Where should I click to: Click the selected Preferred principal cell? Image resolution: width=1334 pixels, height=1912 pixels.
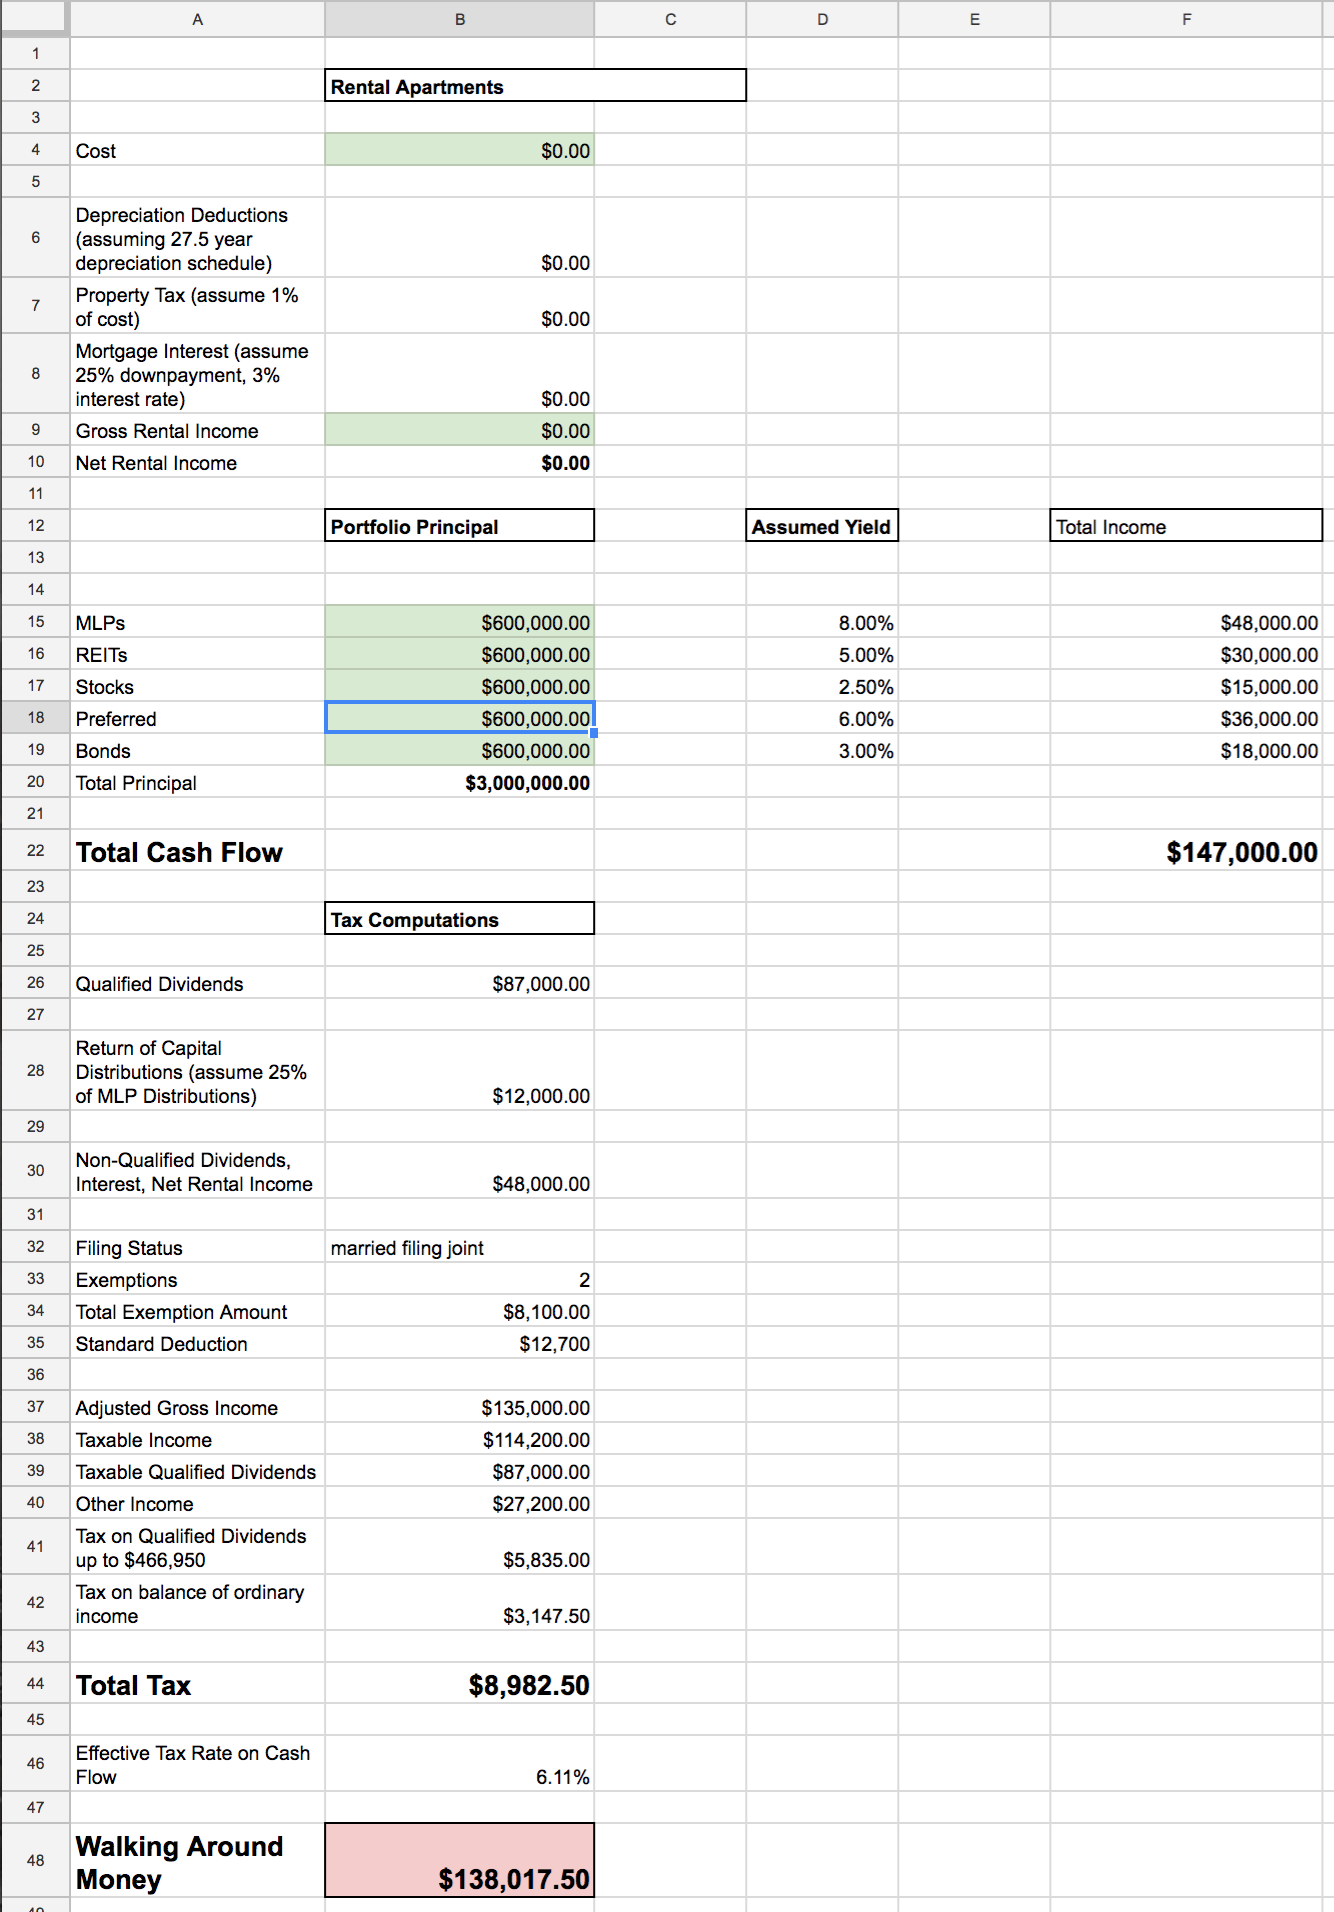(x=460, y=718)
